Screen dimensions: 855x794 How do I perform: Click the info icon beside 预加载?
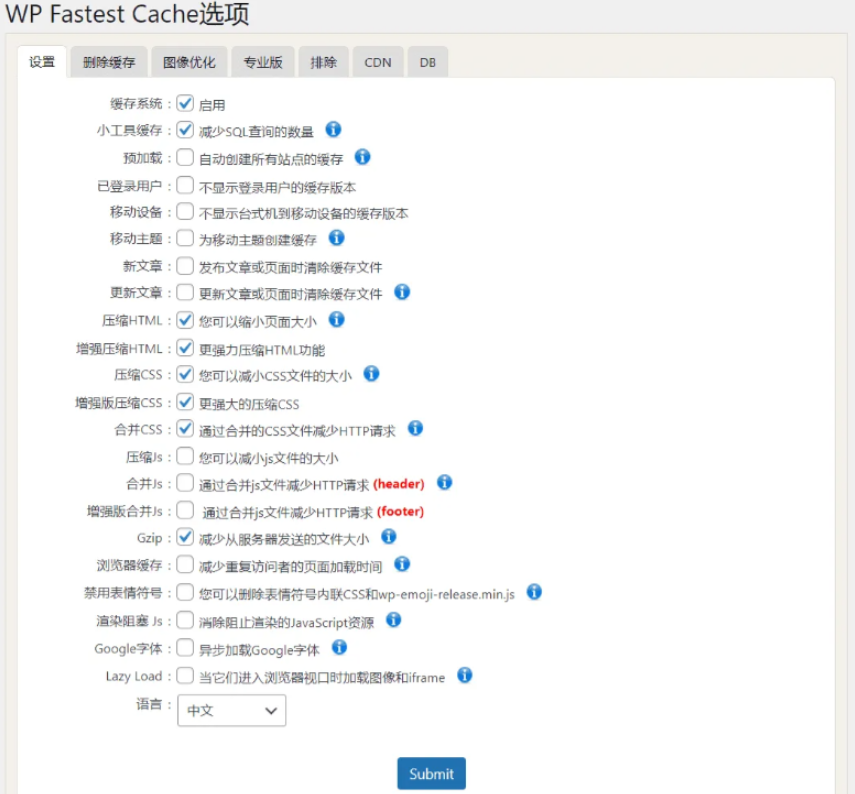point(362,157)
